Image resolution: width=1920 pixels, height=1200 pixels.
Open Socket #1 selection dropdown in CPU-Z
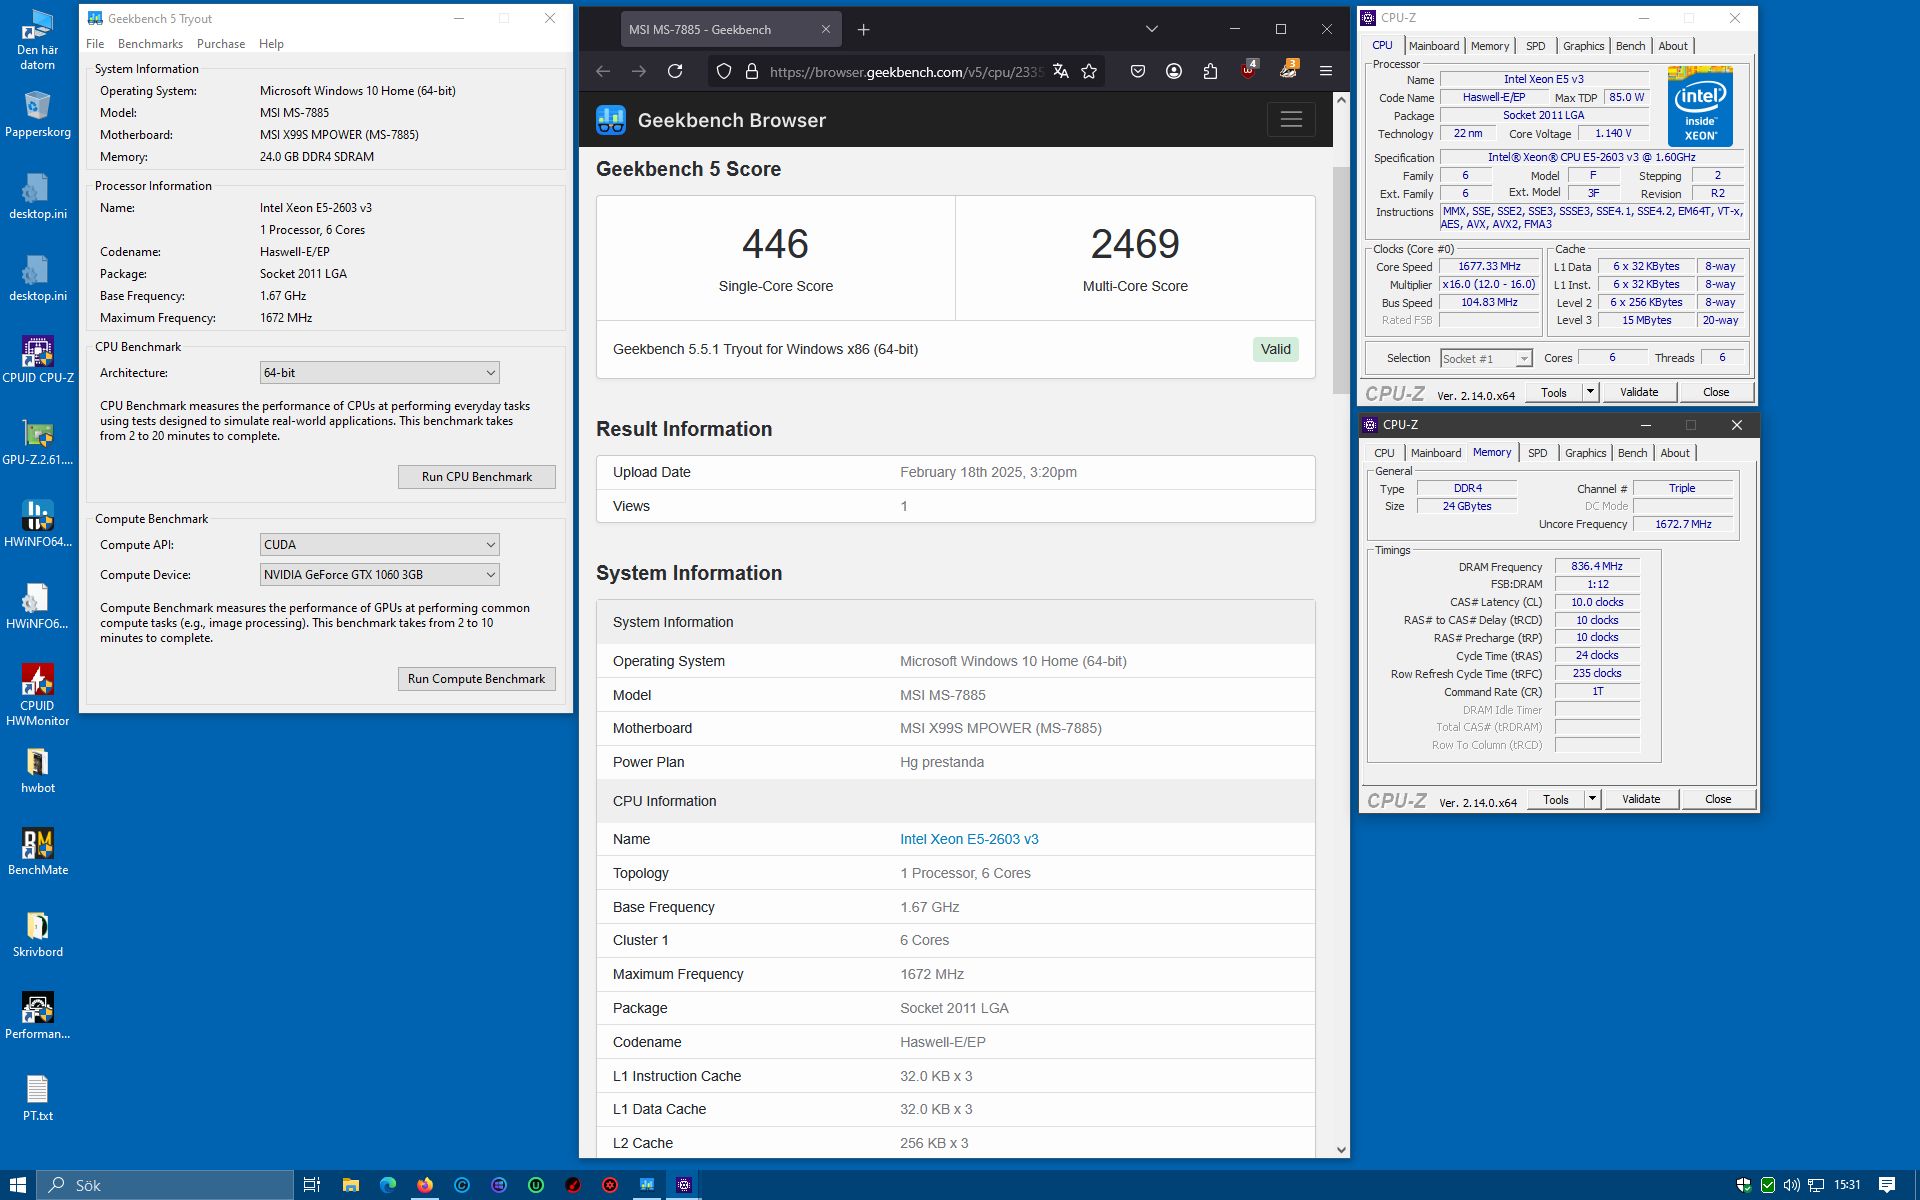point(1486,358)
